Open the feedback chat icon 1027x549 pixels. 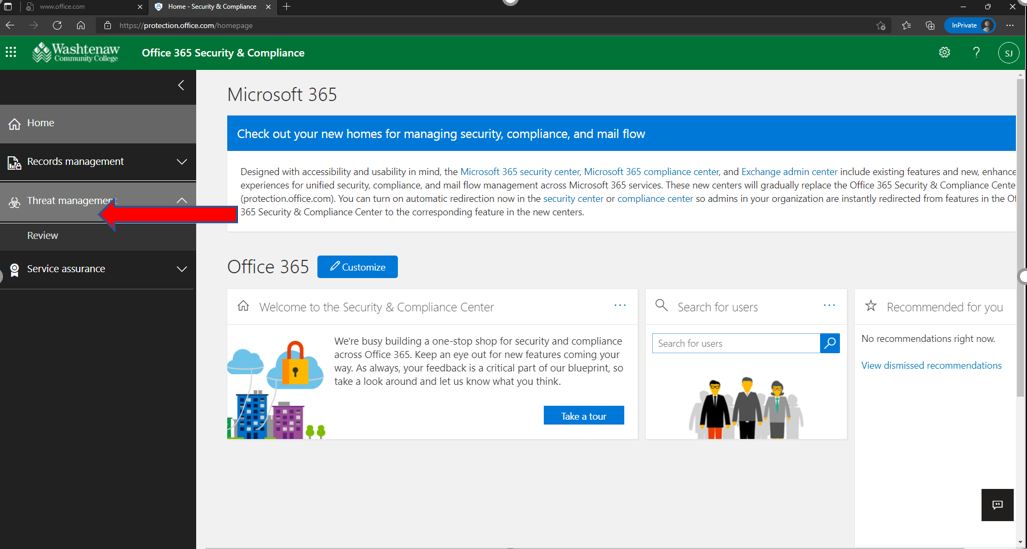998,504
